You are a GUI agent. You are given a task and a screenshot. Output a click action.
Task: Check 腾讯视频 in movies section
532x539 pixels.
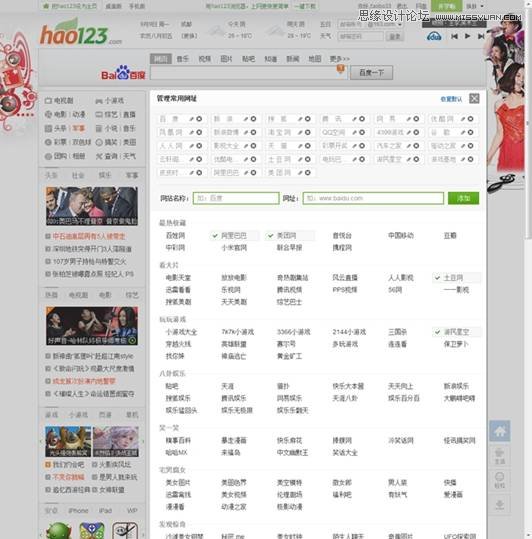click(289, 290)
